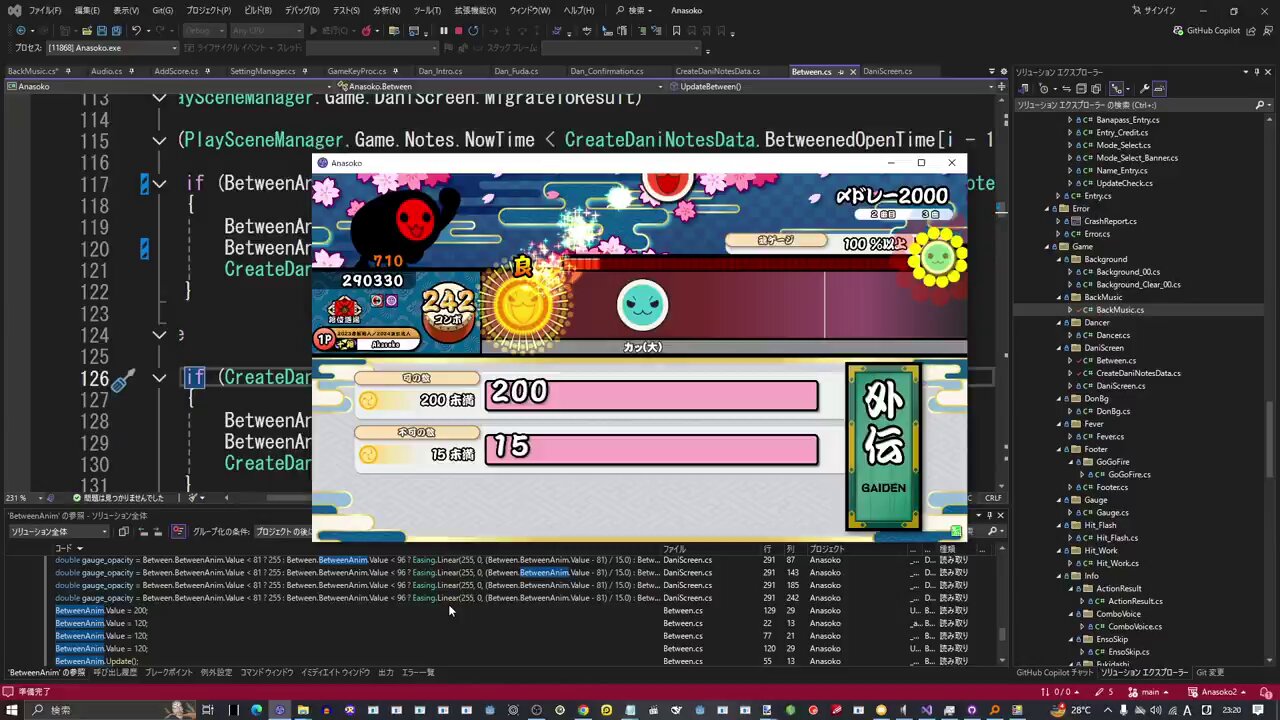Open Microsoft Edge from the taskbar
This screenshot has width=1280, height=720.
(256, 710)
